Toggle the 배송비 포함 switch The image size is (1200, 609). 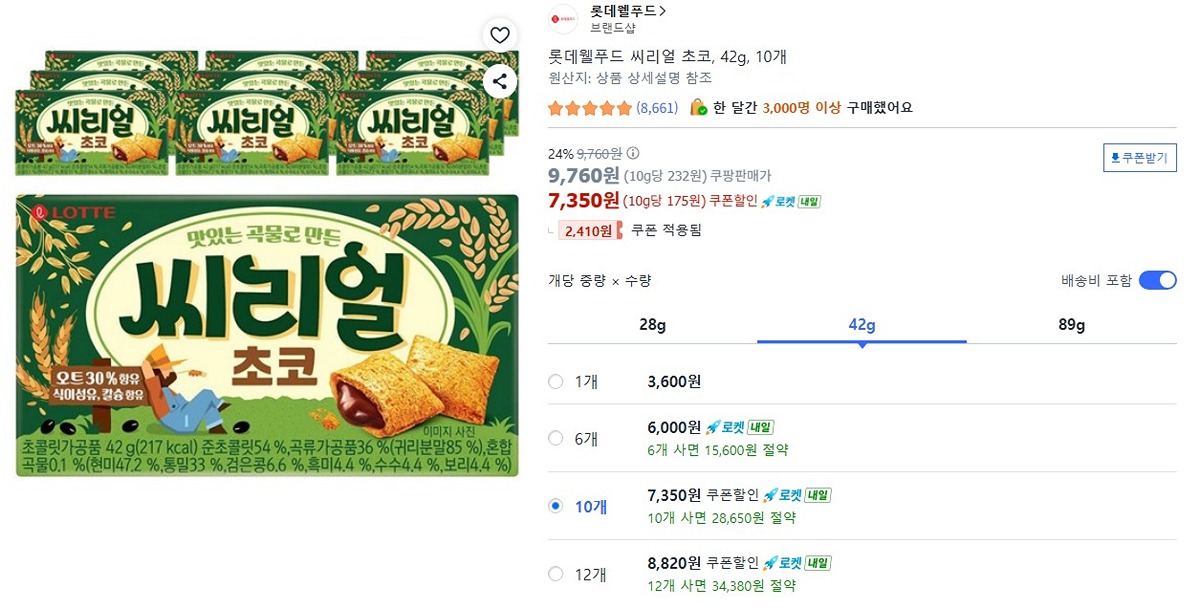[x=1157, y=280]
